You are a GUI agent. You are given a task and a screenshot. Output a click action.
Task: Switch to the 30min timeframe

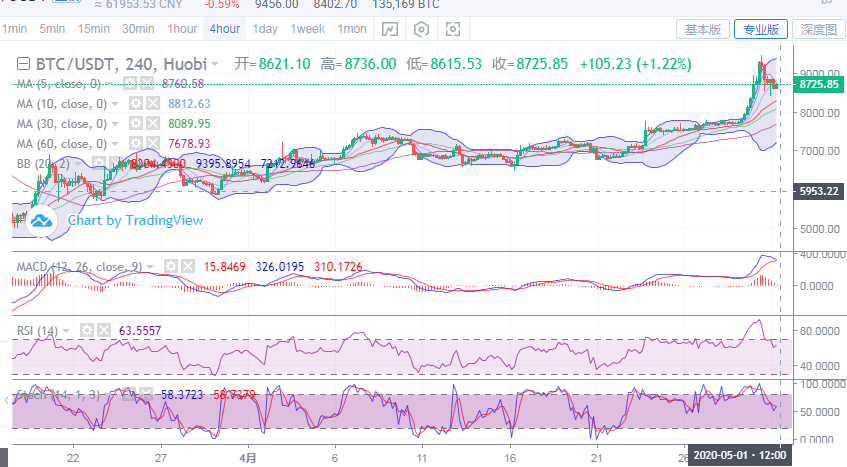[138, 29]
